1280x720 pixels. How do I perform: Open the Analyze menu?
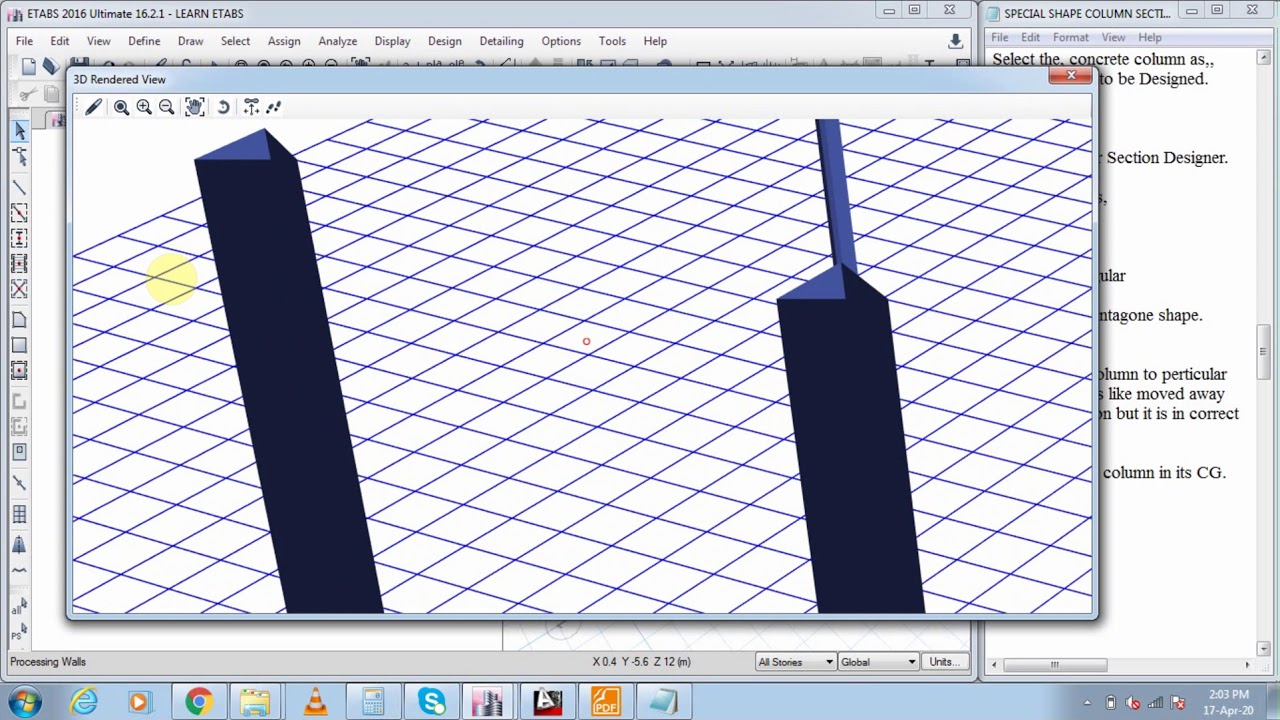[338, 41]
